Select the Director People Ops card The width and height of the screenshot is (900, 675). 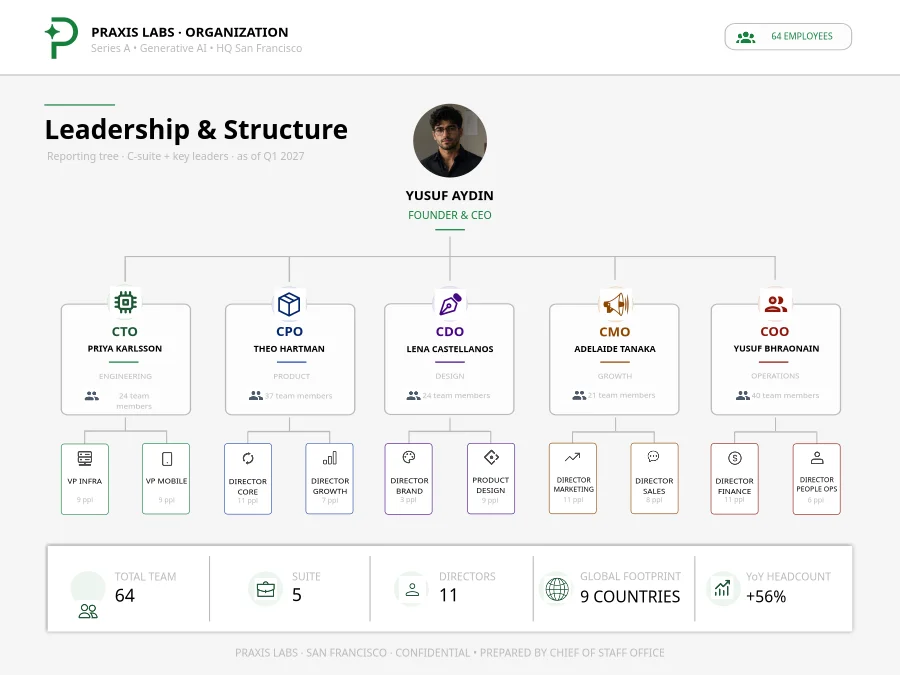point(817,479)
